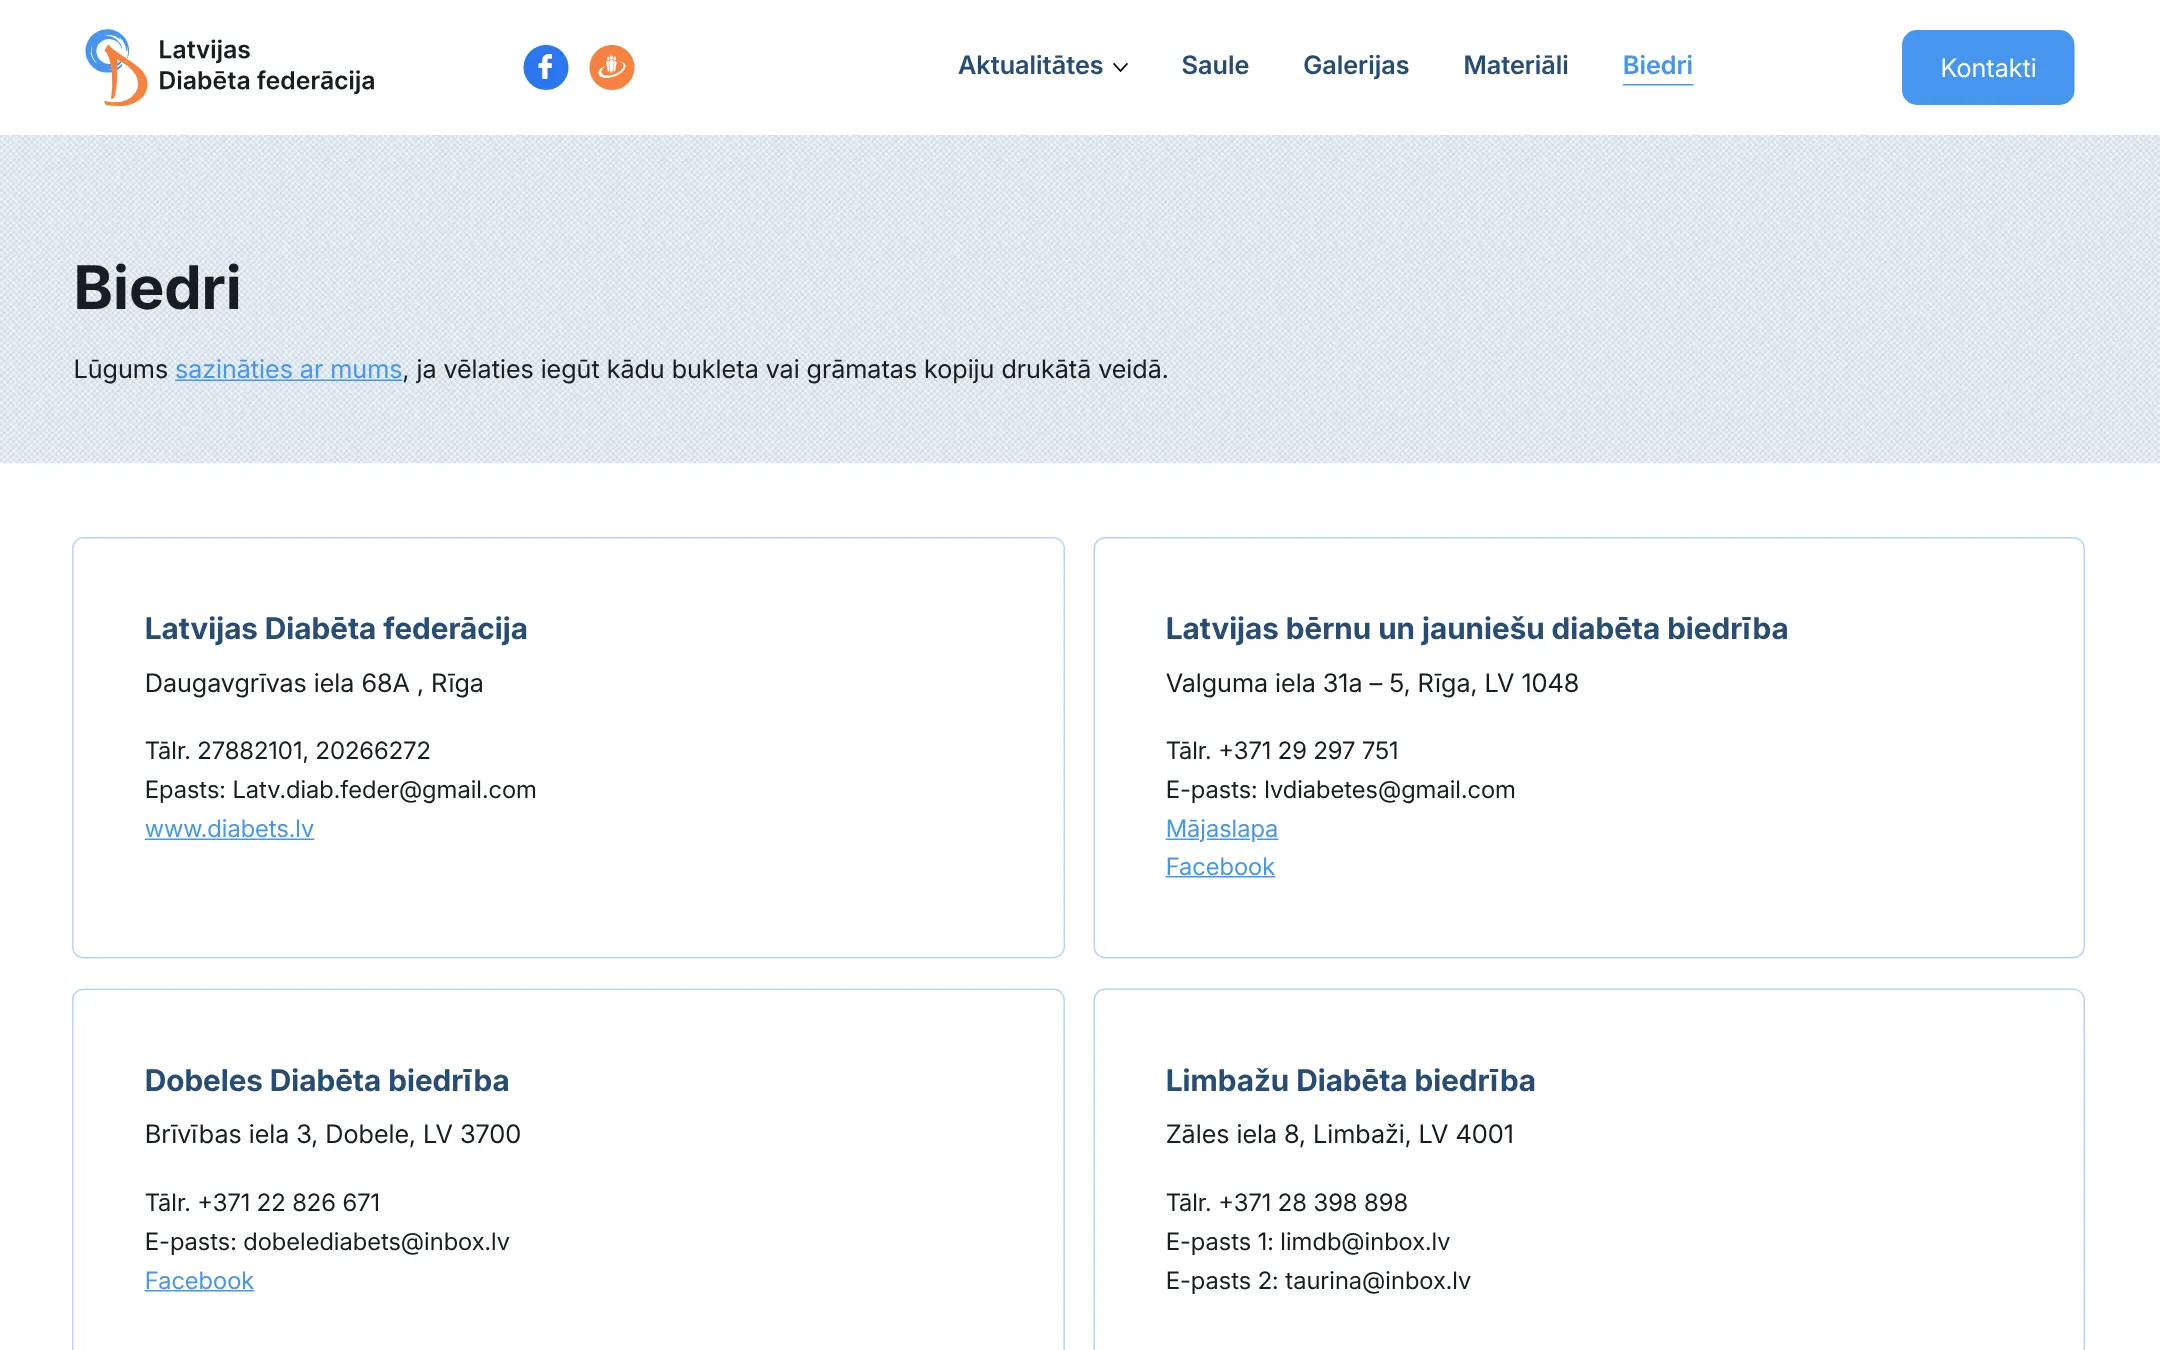This screenshot has height=1350, width=2160.
Task: Click the 'Biedri' page heading
Action: [x=157, y=288]
